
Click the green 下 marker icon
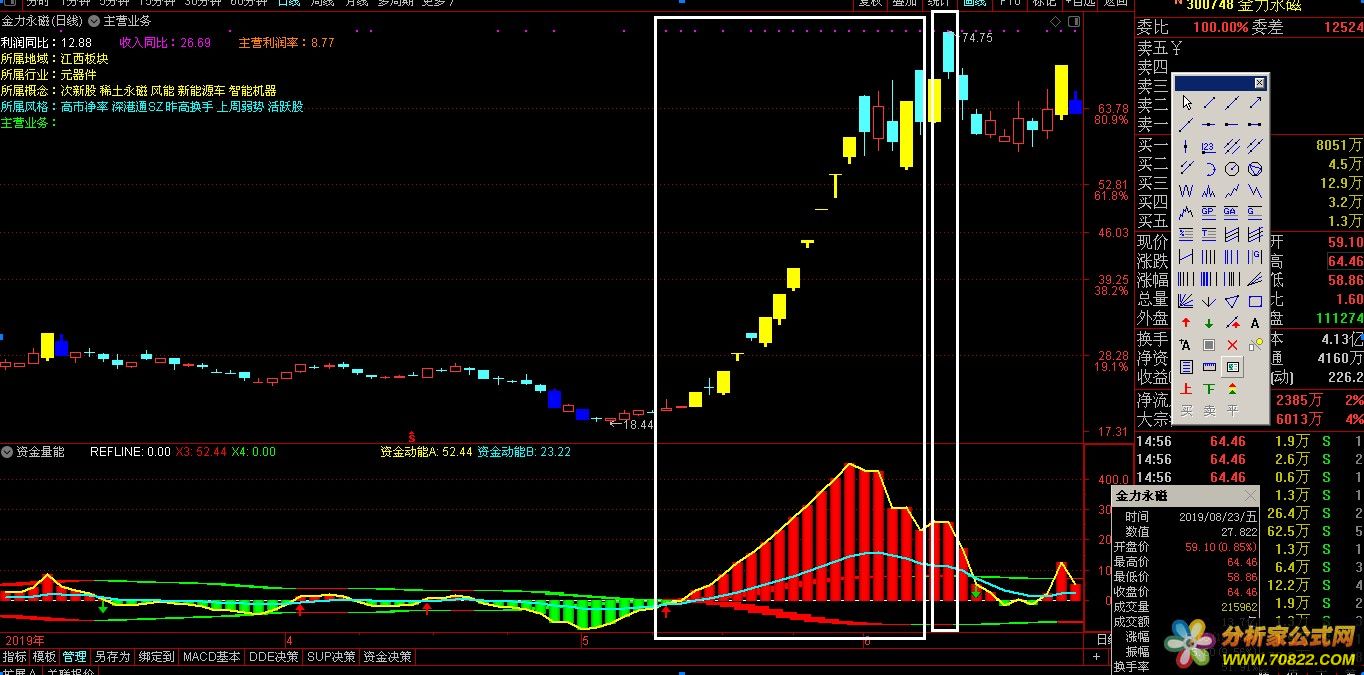tap(1208, 388)
